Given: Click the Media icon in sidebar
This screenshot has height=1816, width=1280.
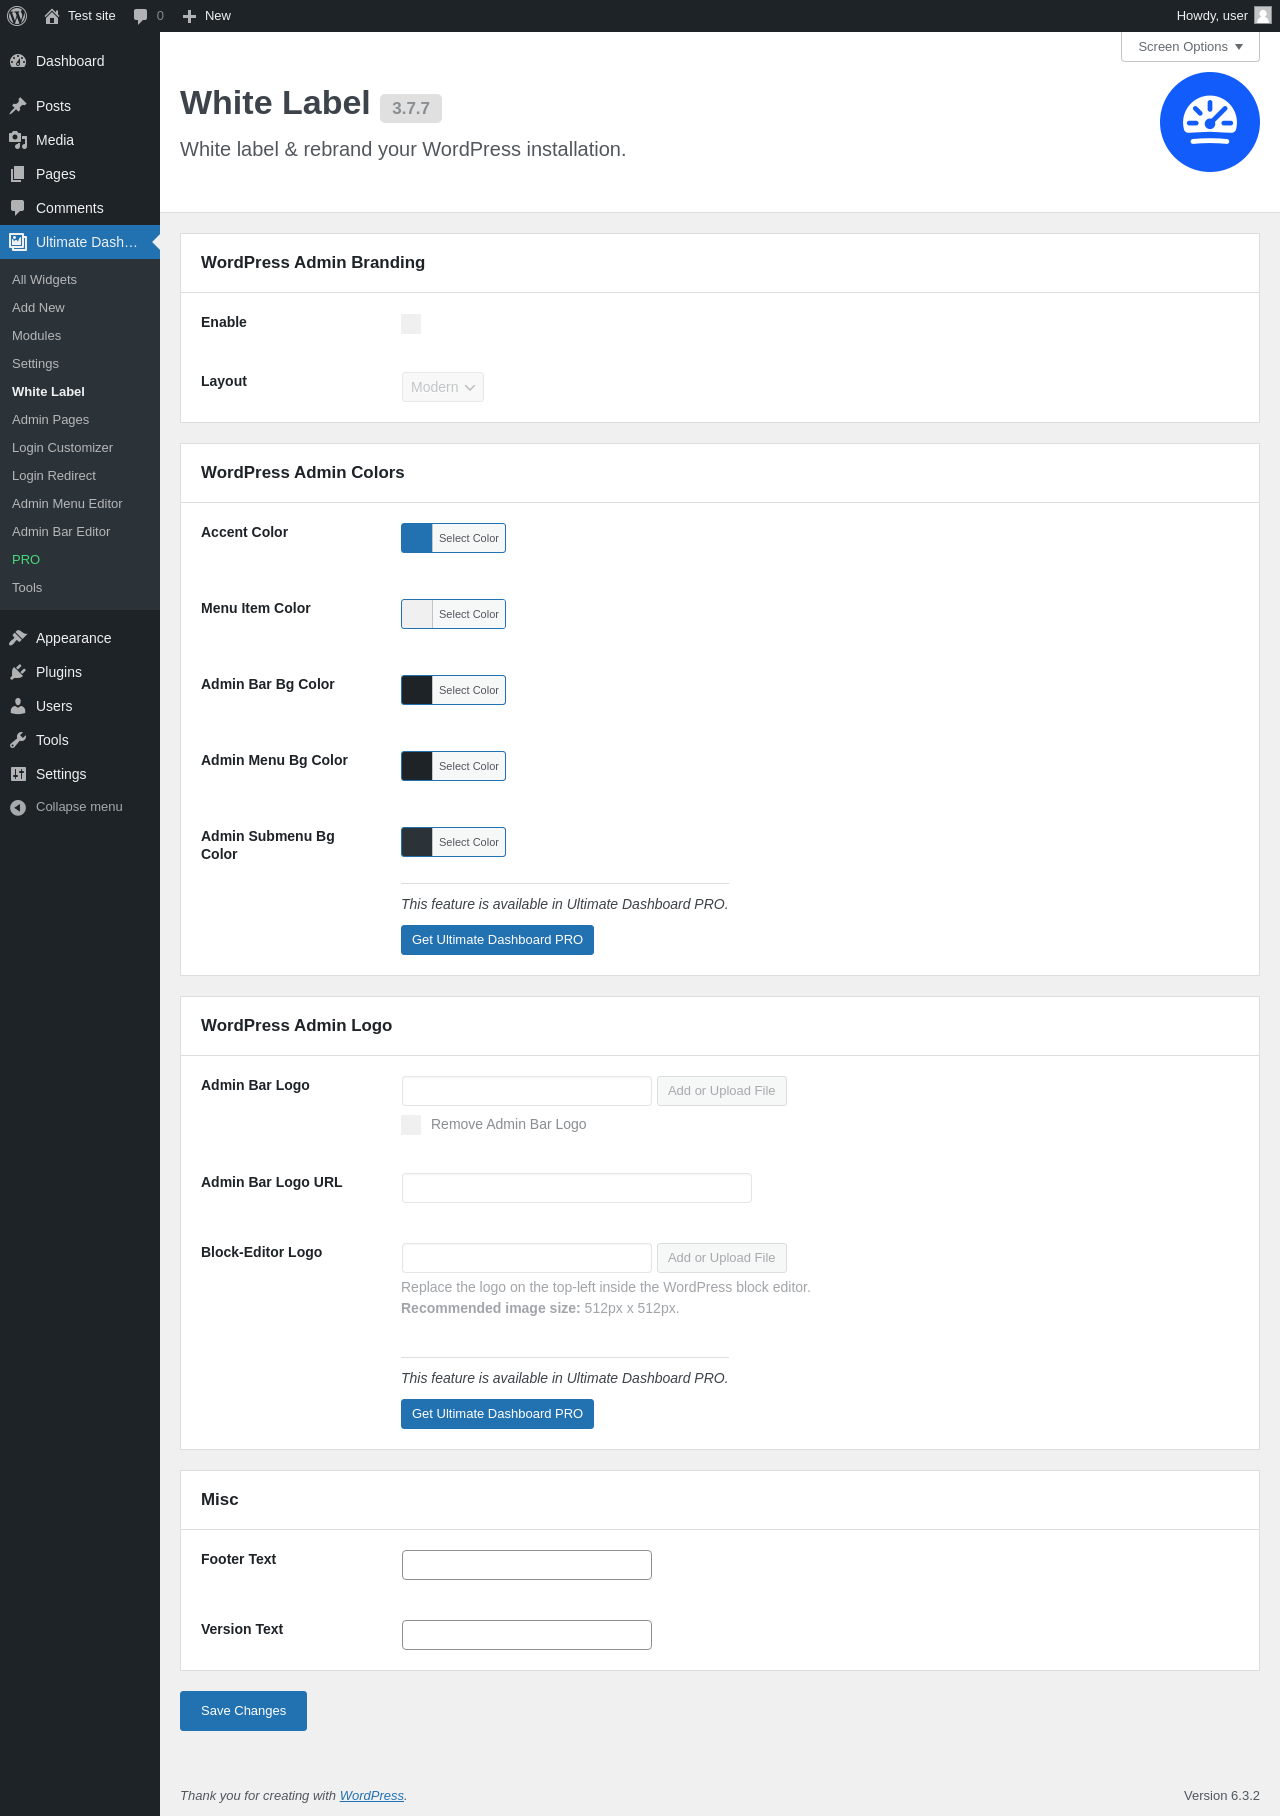Looking at the screenshot, I should tap(18, 140).
